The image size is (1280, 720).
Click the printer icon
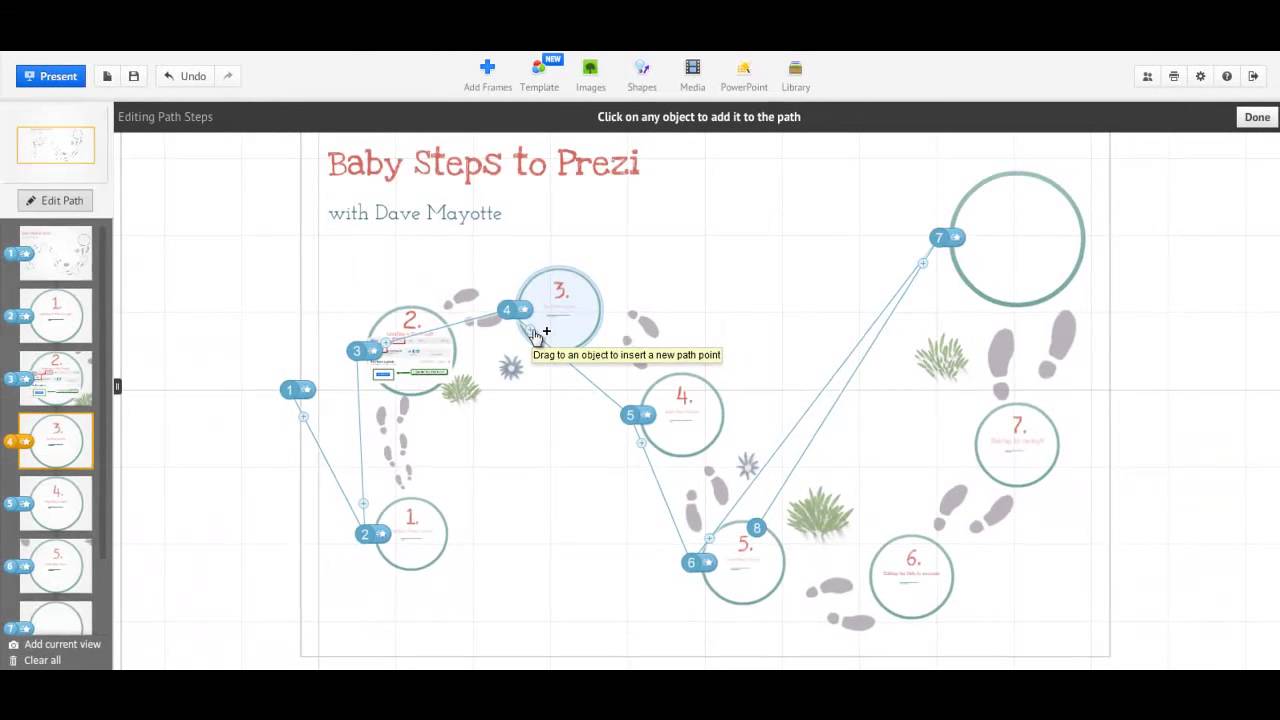pyautogui.click(x=1174, y=76)
